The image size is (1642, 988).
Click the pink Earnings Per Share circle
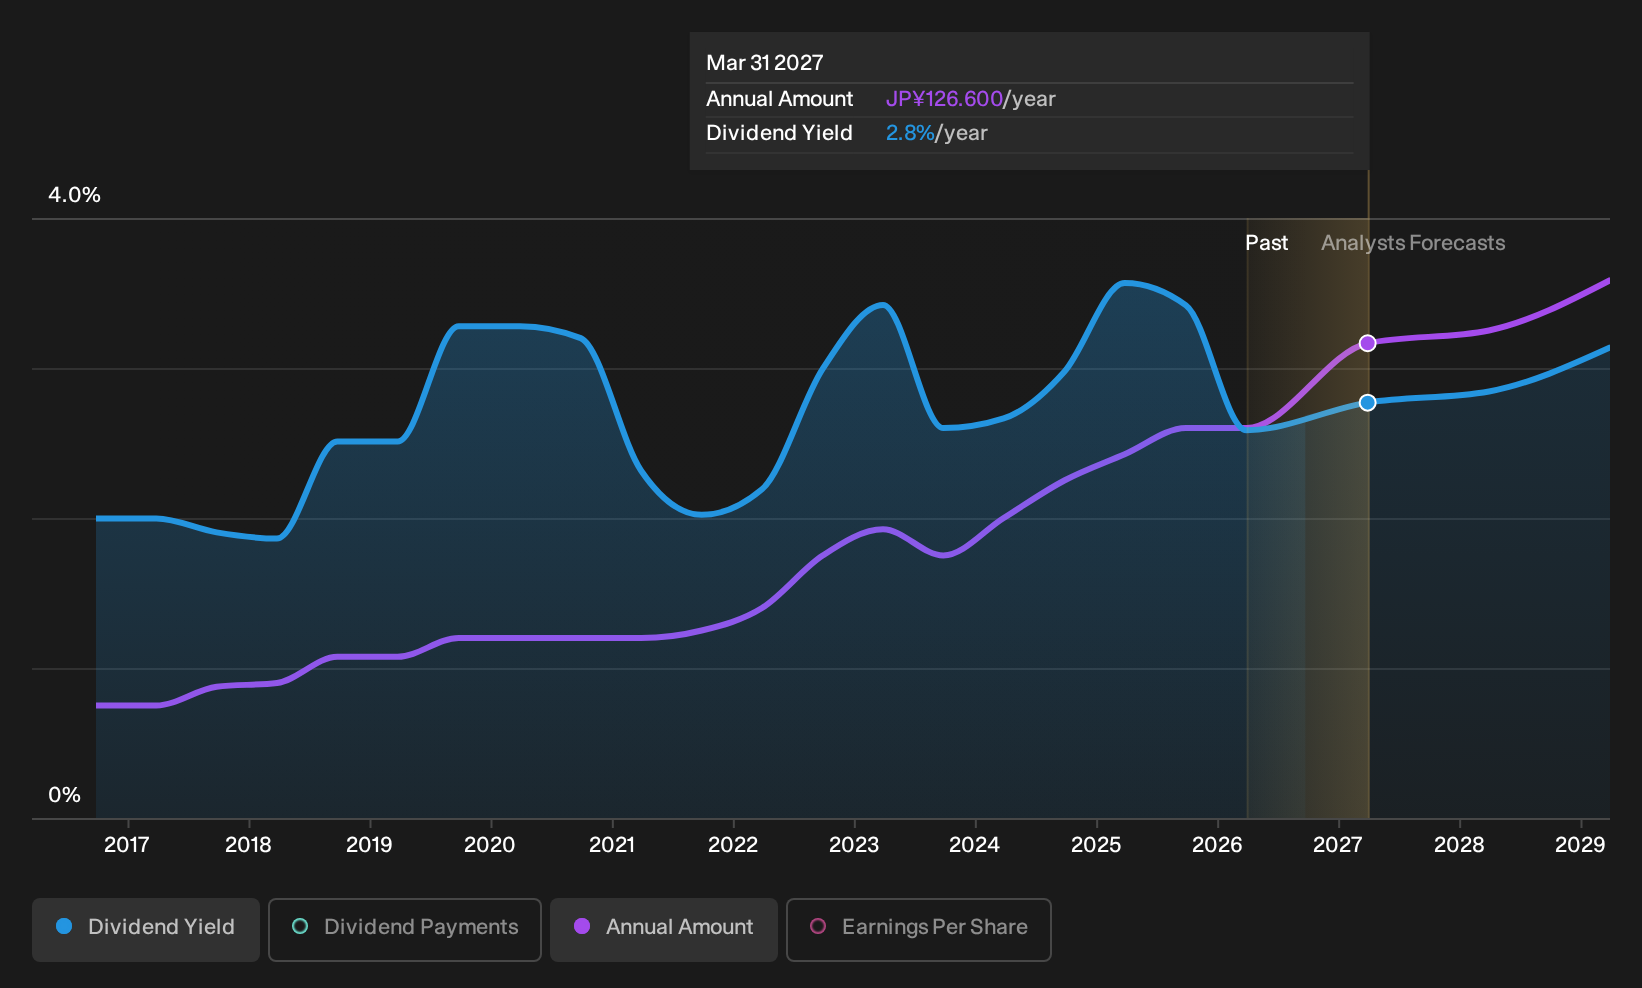point(818,927)
